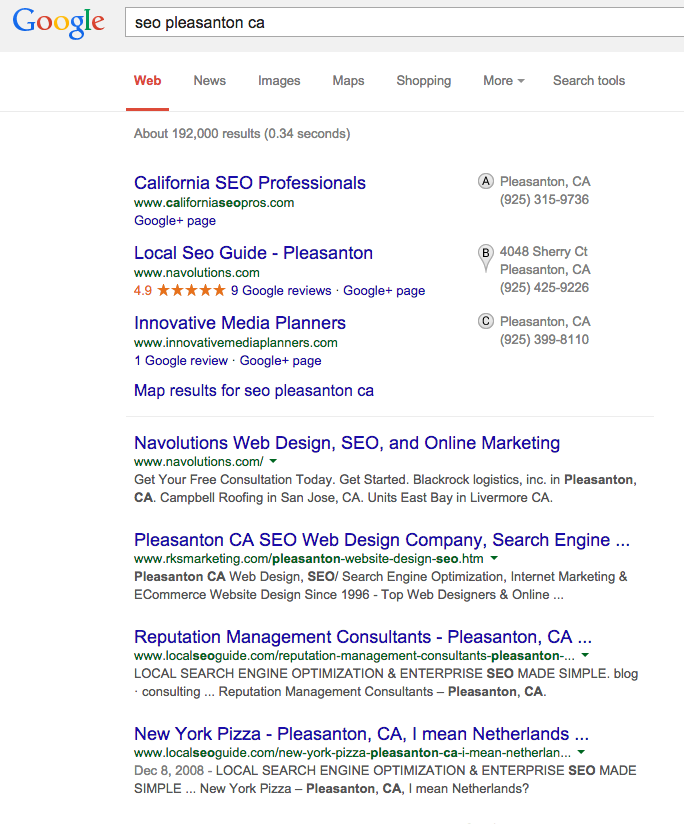Screen dimensions: 684x824
Task: Expand the More dropdown menu
Action: click(x=504, y=80)
